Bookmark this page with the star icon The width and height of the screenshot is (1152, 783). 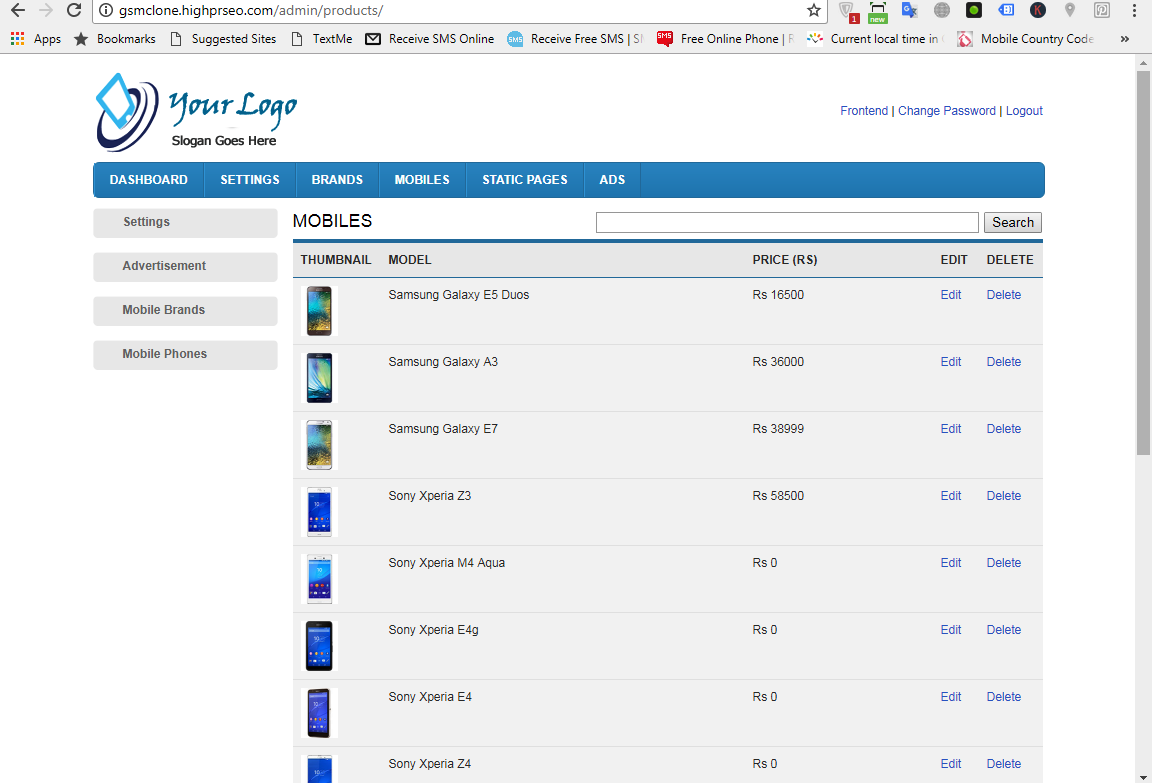(813, 10)
